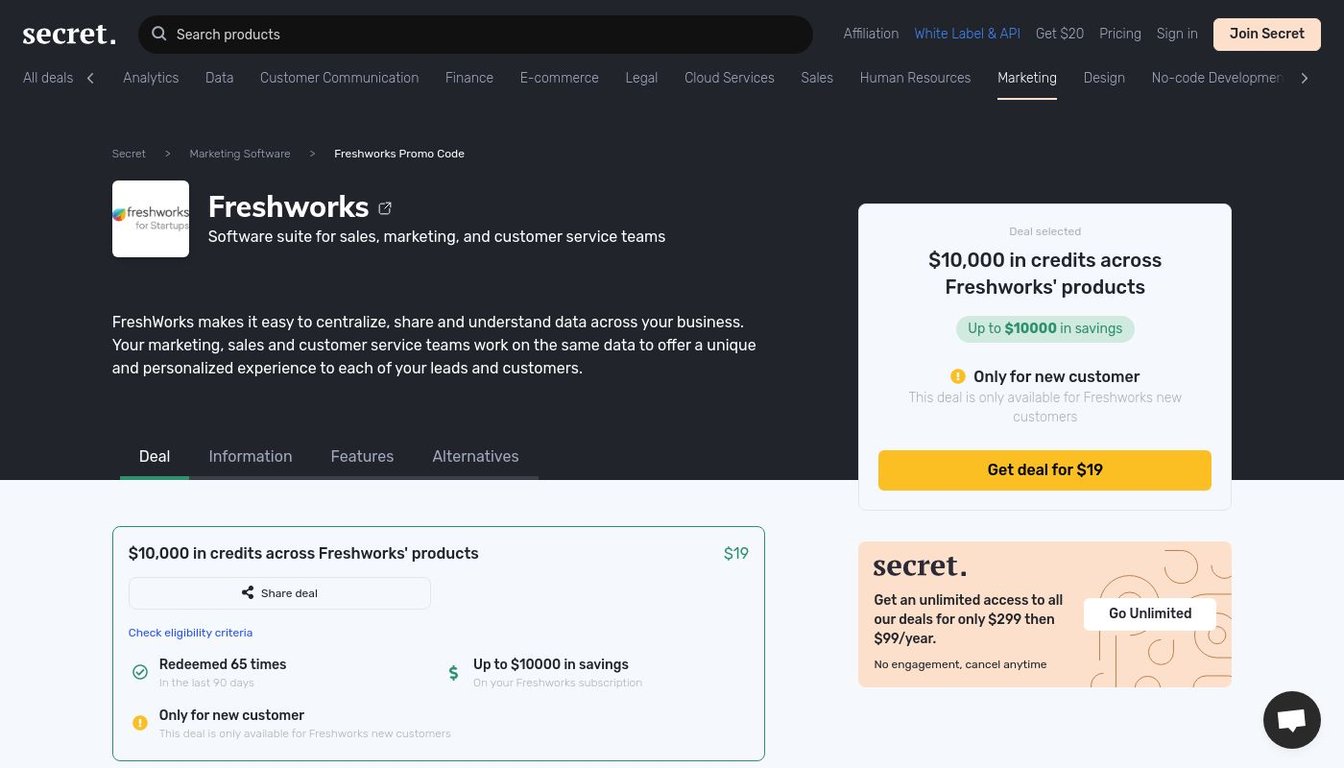Switch to the Deal tab
Screen dimensions: 1344x768
pos(154,456)
